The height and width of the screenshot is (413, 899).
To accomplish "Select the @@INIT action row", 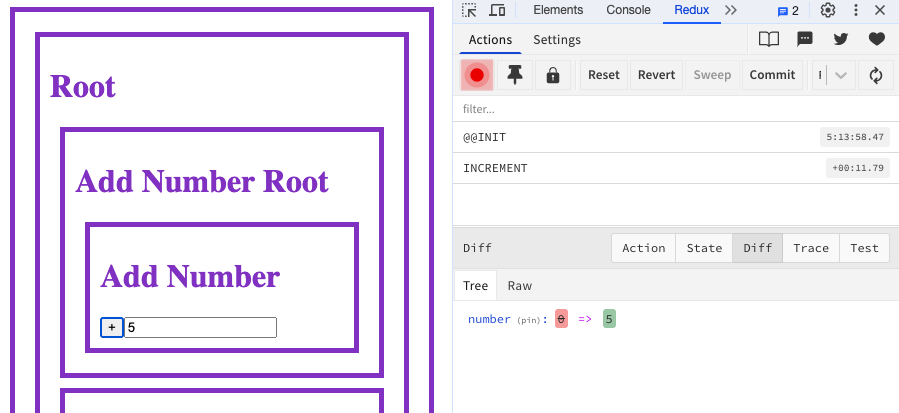I will (x=675, y=137).
